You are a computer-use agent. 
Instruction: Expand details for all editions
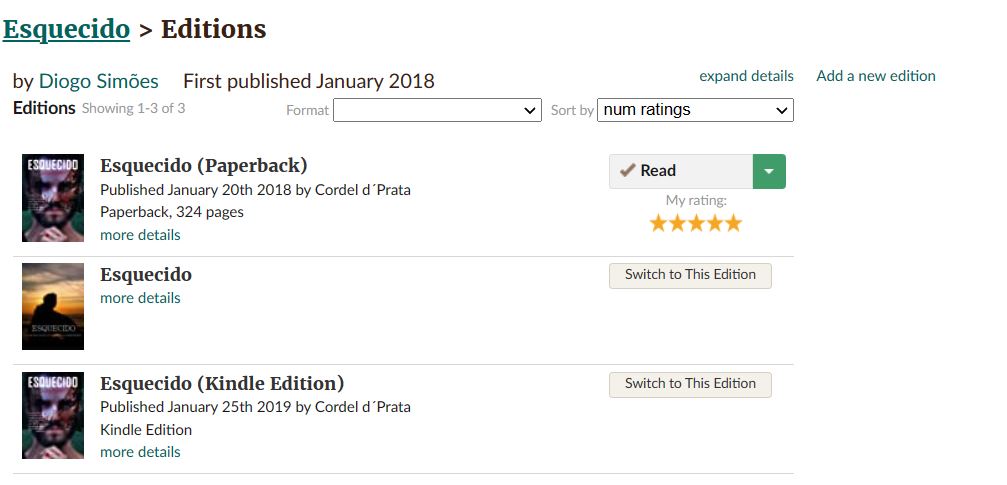pos(746,76)
